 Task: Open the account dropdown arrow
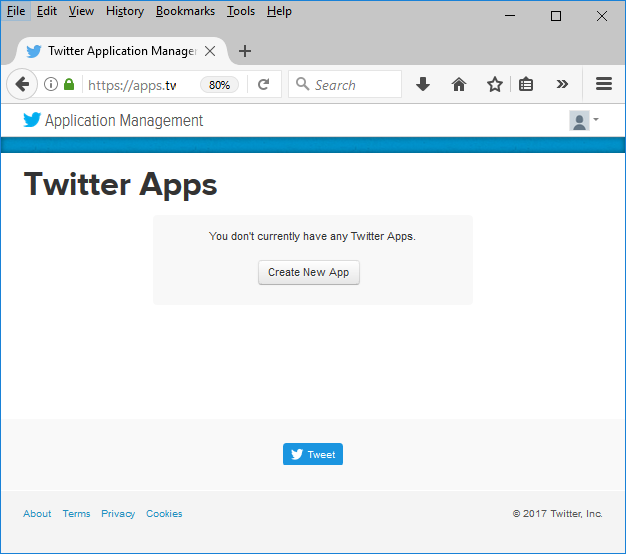[596, 119]
